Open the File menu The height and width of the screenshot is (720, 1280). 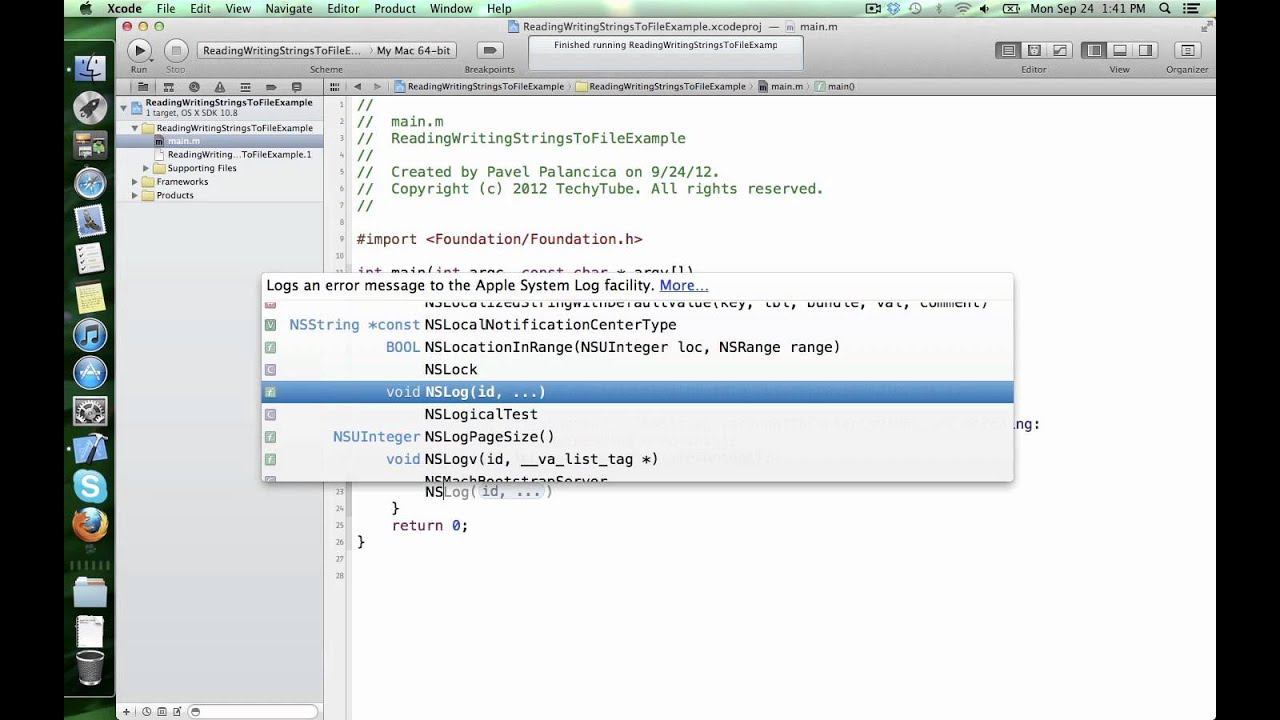166,9
